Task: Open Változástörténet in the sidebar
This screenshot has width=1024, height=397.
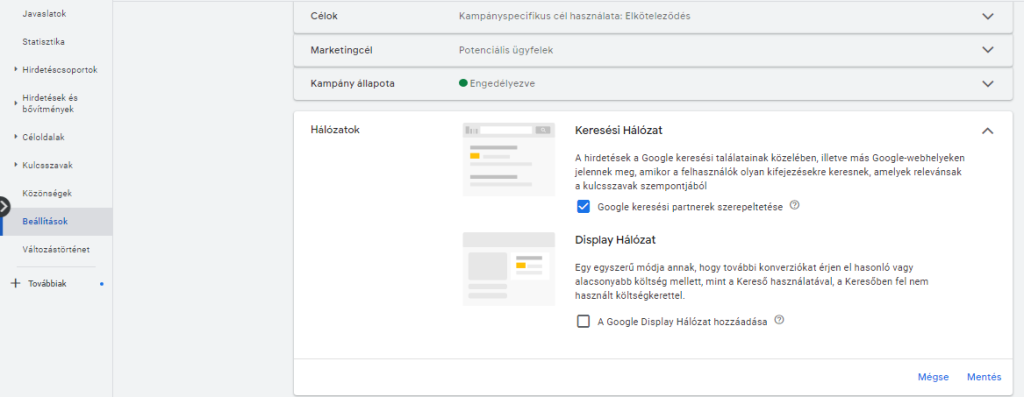Action: click(x=56, y=249)
